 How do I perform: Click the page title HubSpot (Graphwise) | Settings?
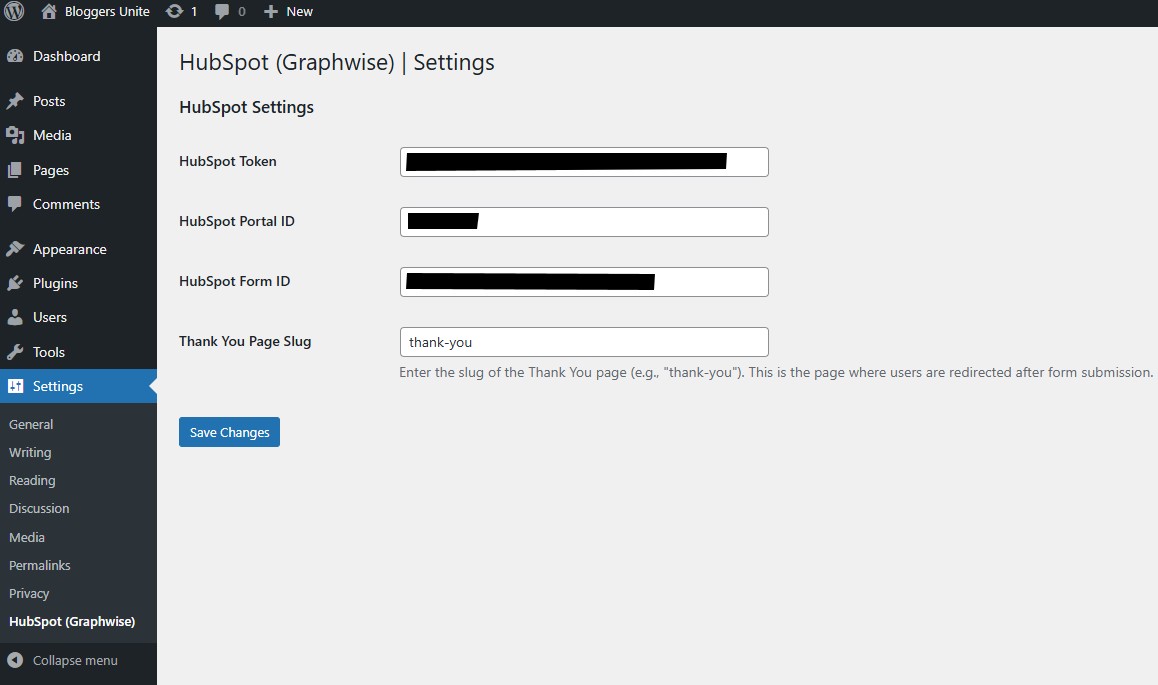[x=337, y=63]
